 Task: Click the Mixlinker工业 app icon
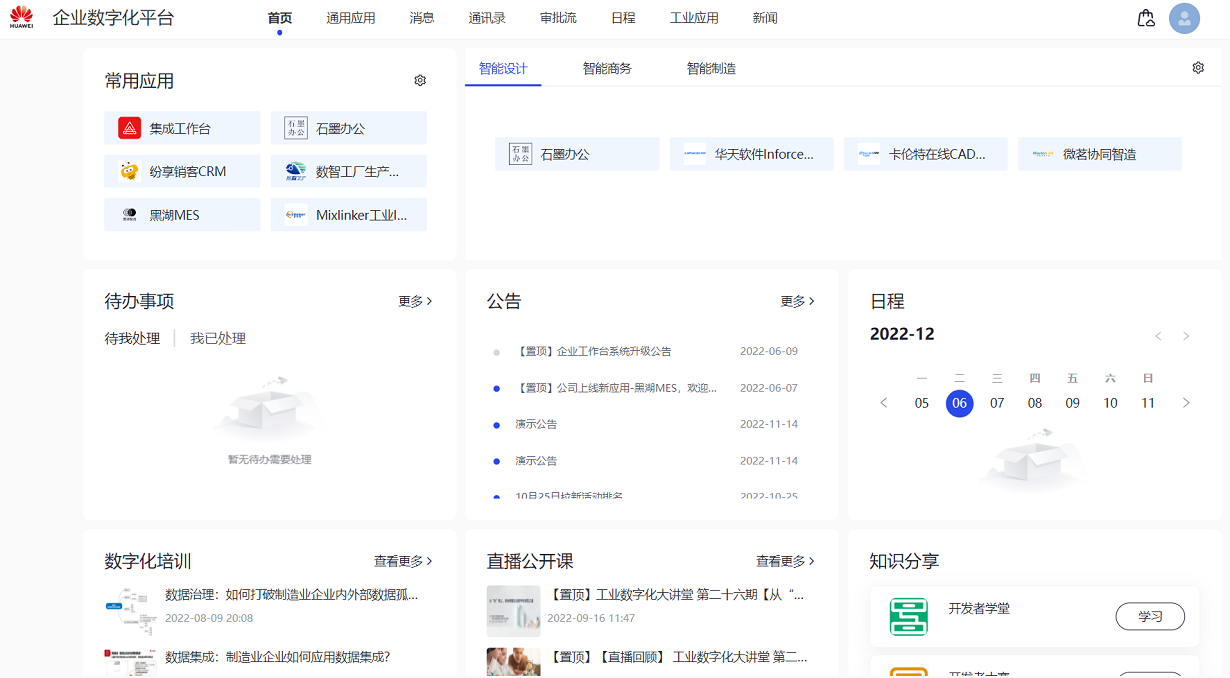coord(296,215)
